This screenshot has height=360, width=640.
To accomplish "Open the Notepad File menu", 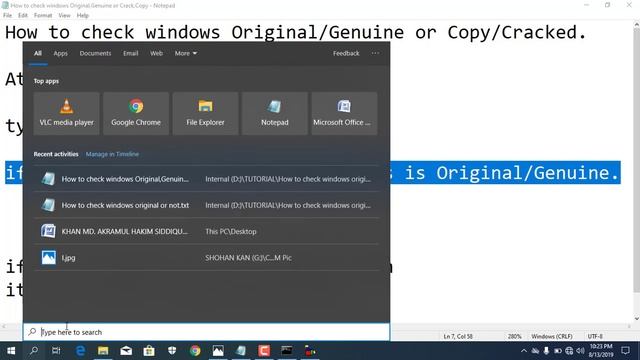I will (x=7, y=16).
